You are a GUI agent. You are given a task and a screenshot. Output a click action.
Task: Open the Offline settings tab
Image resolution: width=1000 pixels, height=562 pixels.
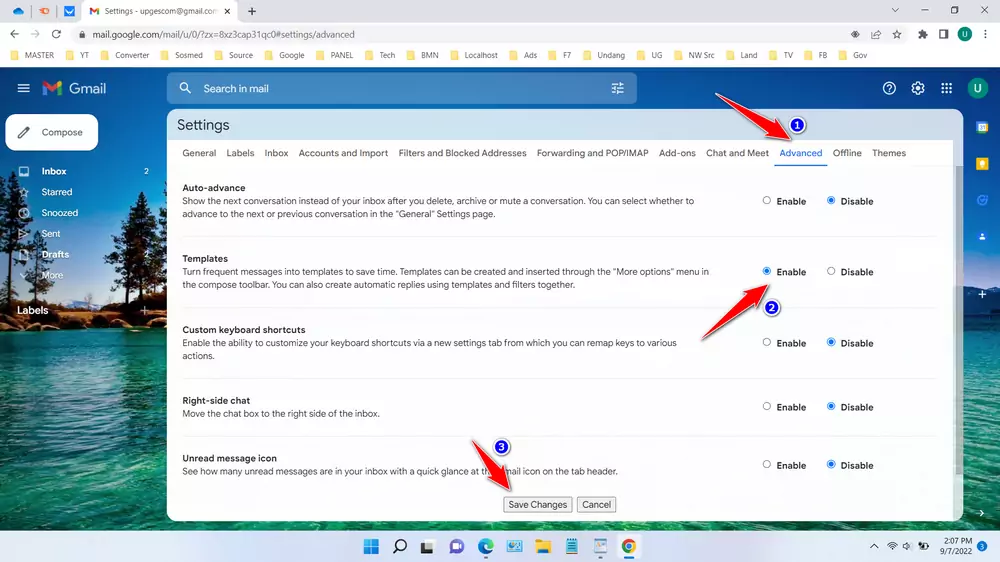(x=847, y=153)
